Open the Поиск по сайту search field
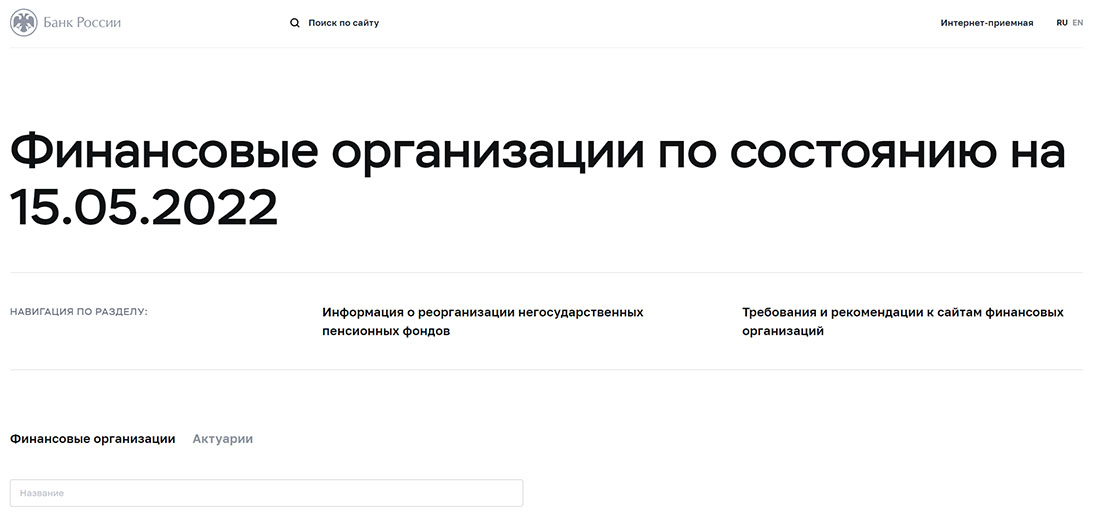 [344, 23]
